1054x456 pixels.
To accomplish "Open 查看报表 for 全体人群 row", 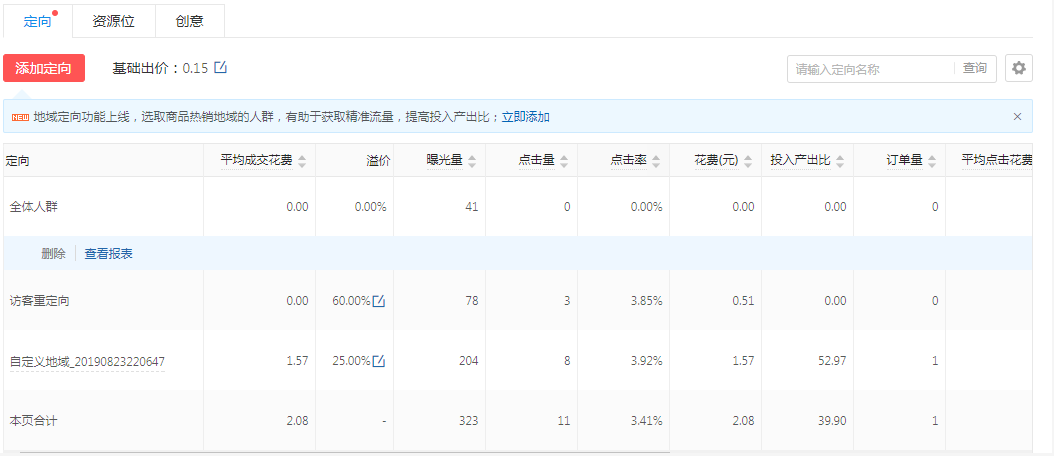I will pyautogui.click(x=108, y=254).
